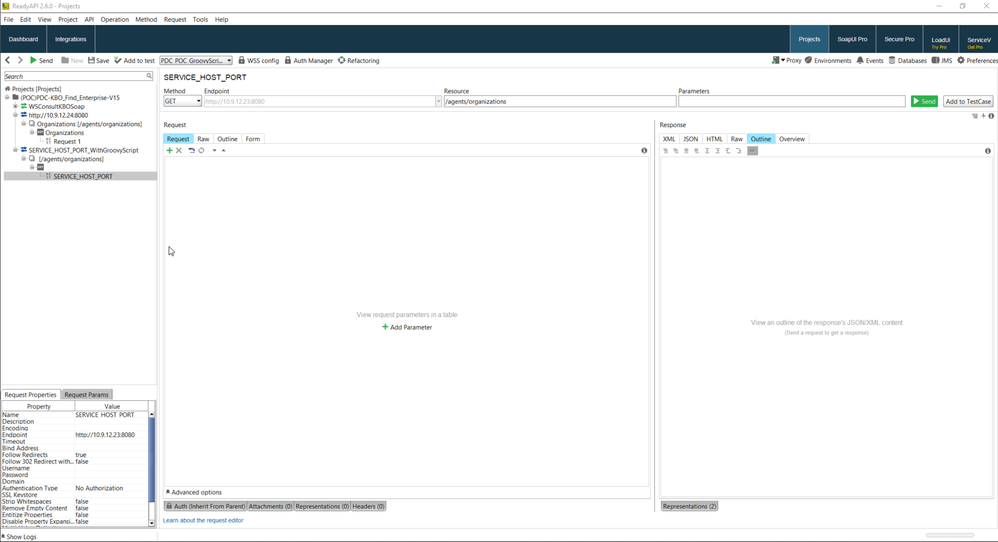Open Representations (2) in Response panel
This screenshot has width=998, height=542.
click(689, 506)
